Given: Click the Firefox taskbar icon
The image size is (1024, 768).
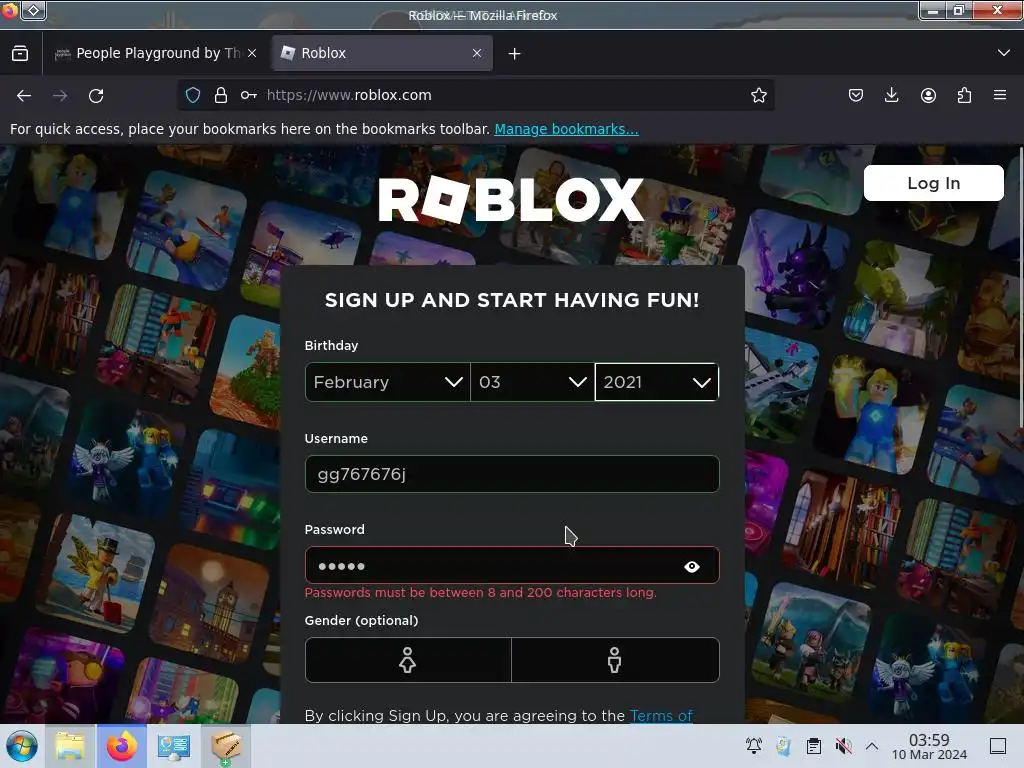Looking at the screenshot, I should pyautogui.click(x=122, y=746).
